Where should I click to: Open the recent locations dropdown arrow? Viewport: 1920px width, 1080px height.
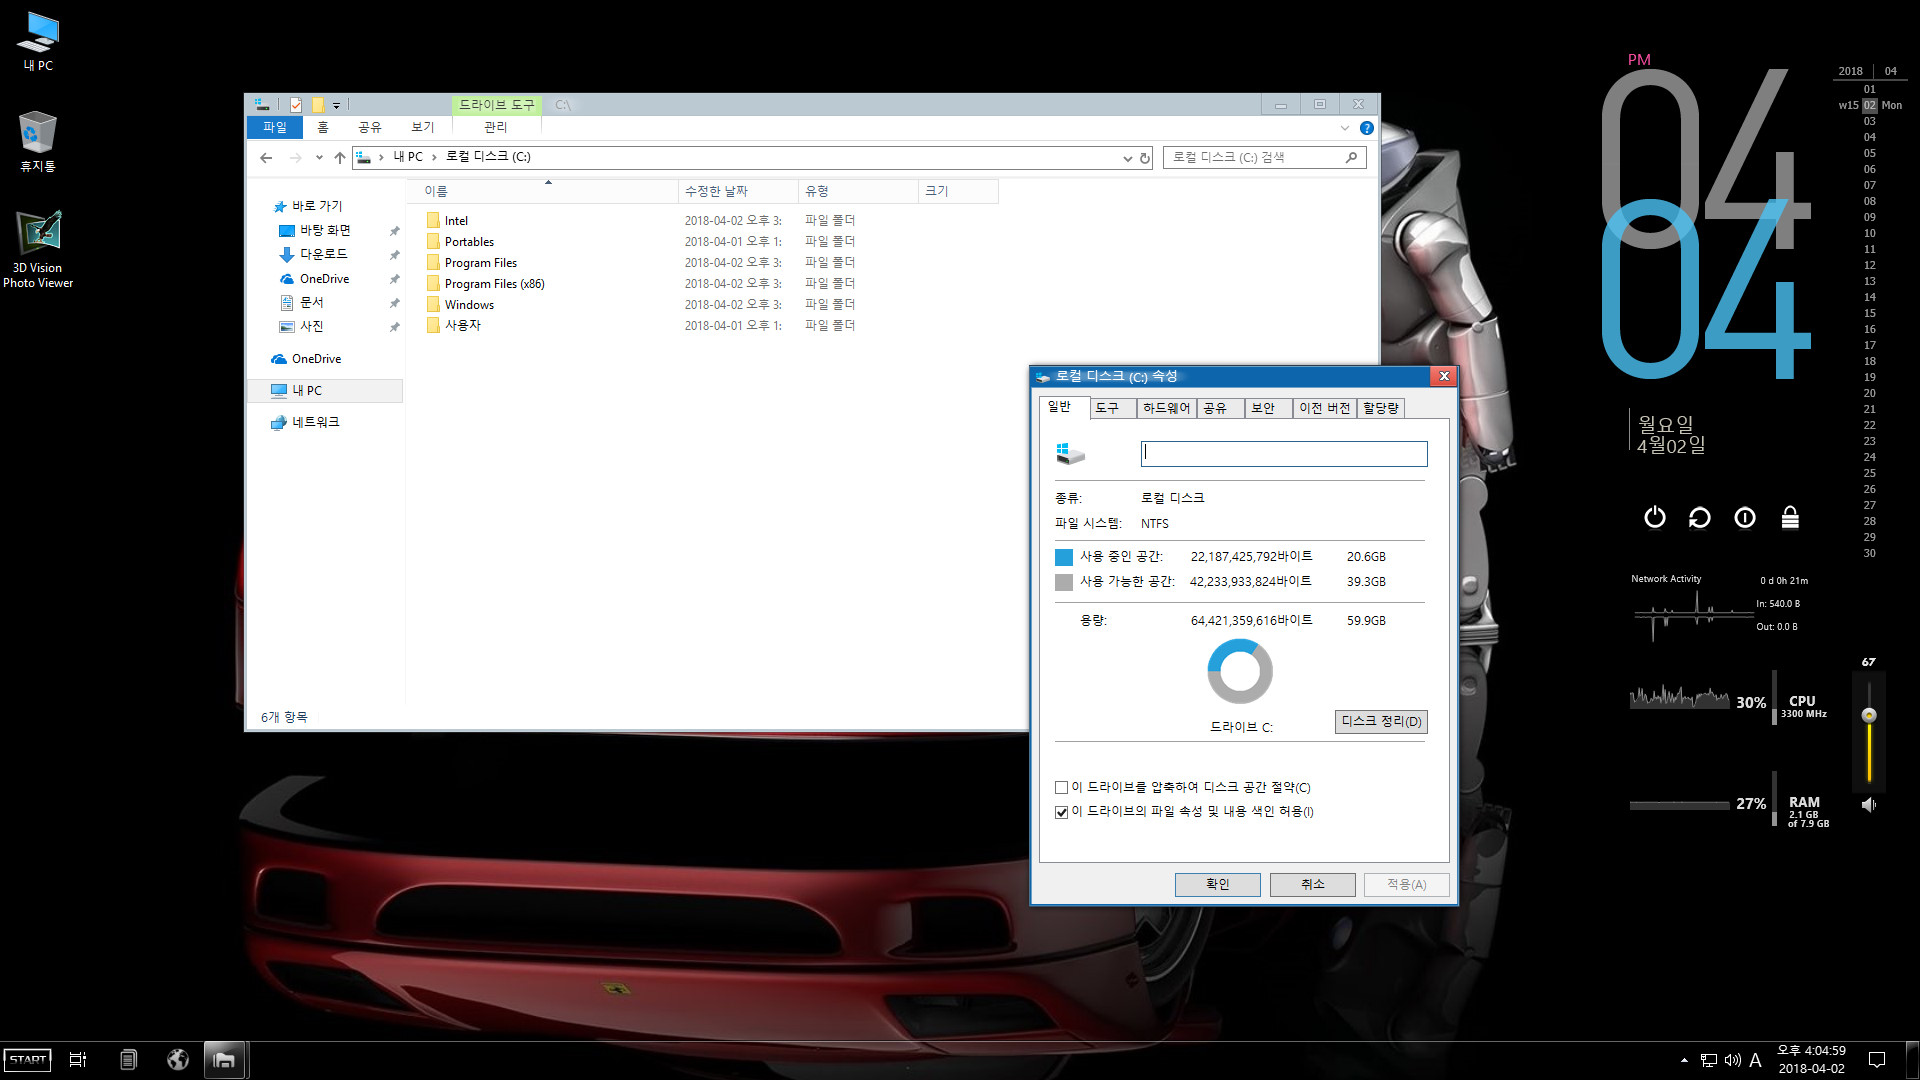tap(319, 158)
